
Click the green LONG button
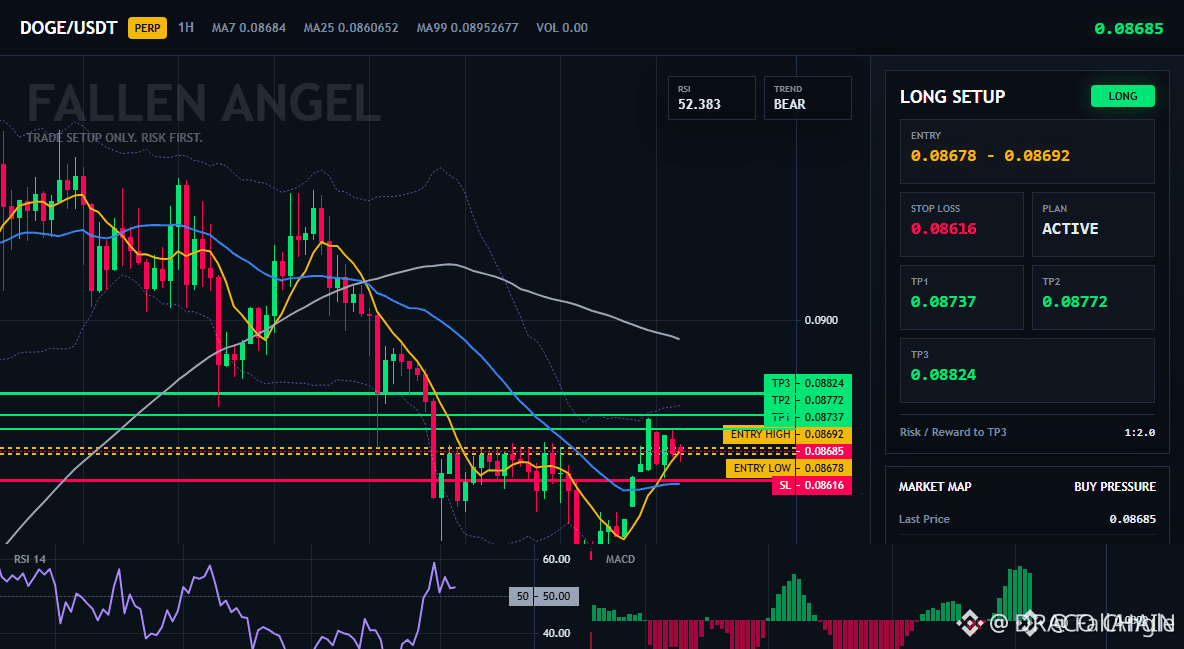pyautogui.click(x=1122, y=96)
